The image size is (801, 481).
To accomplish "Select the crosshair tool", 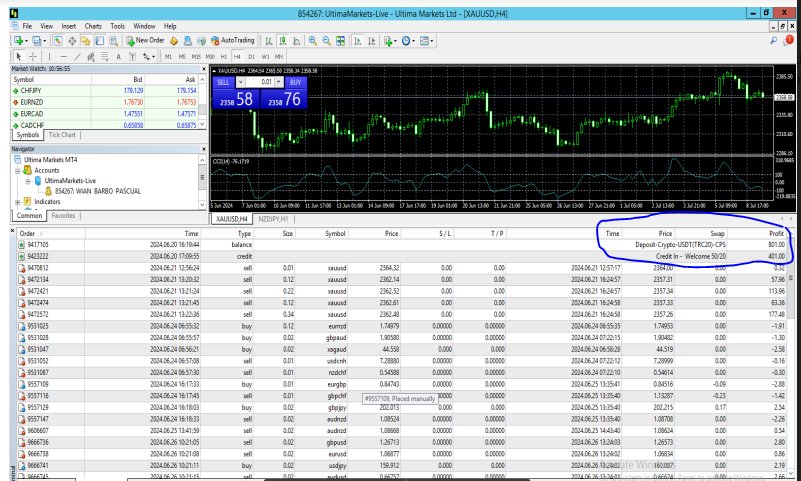I will coord(33,57).
